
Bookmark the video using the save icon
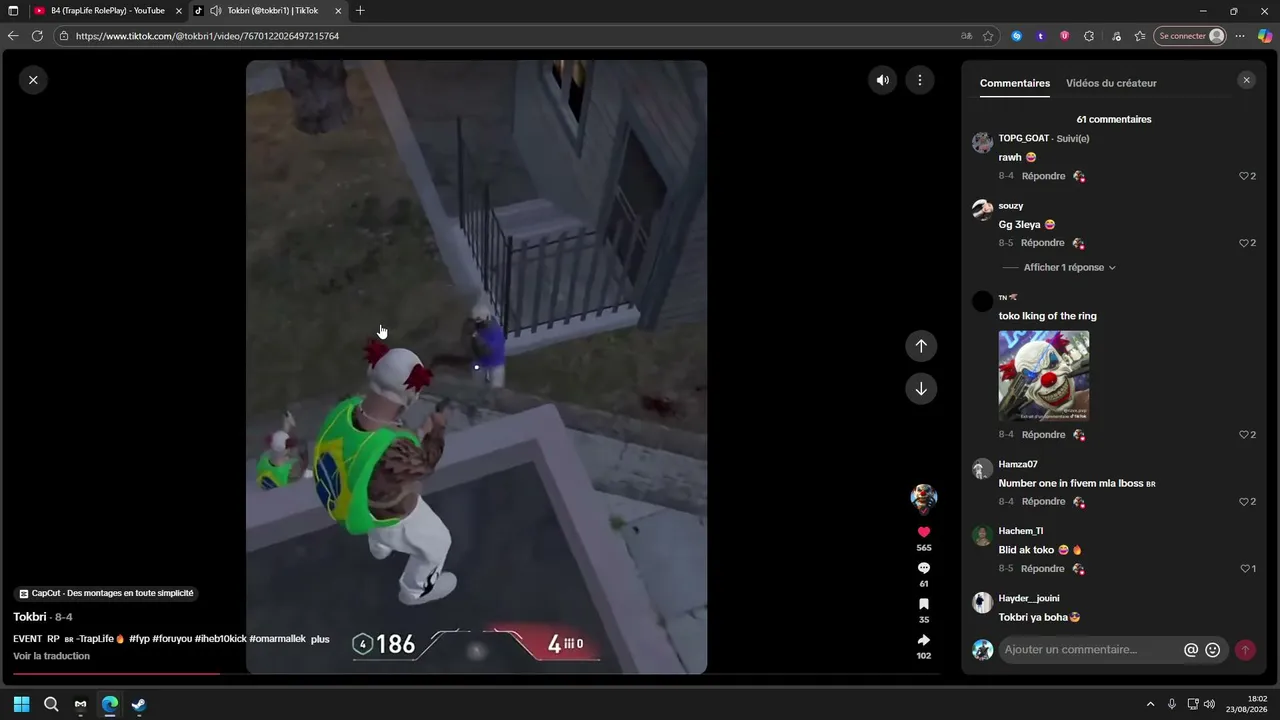coord(924,604)
